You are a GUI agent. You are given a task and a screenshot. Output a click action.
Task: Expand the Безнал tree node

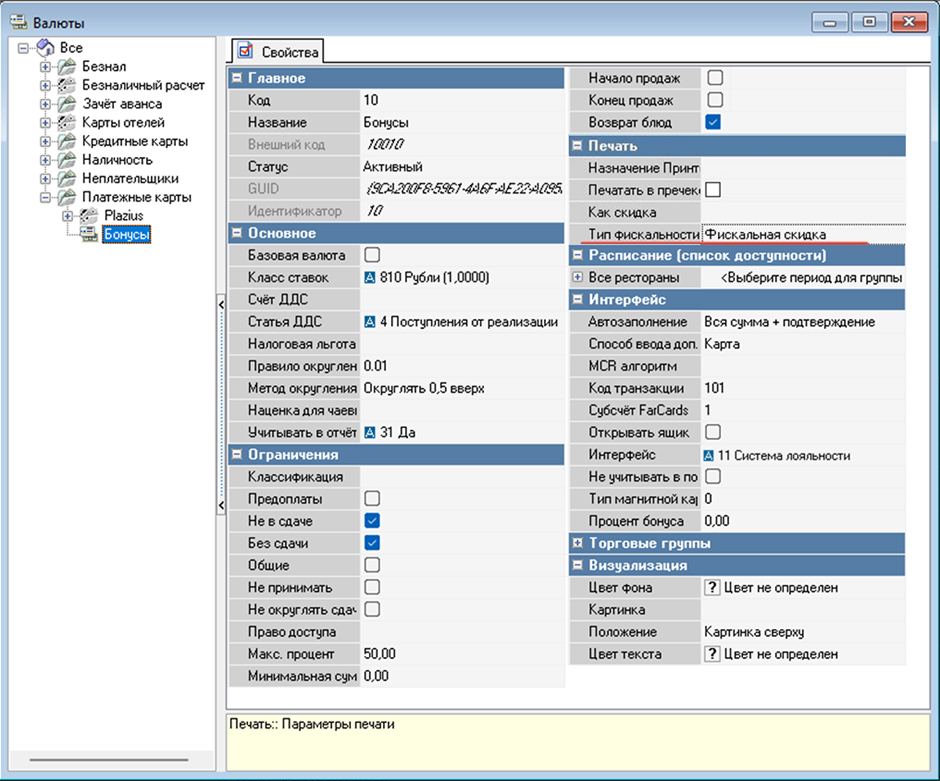[x=45, y=67]
